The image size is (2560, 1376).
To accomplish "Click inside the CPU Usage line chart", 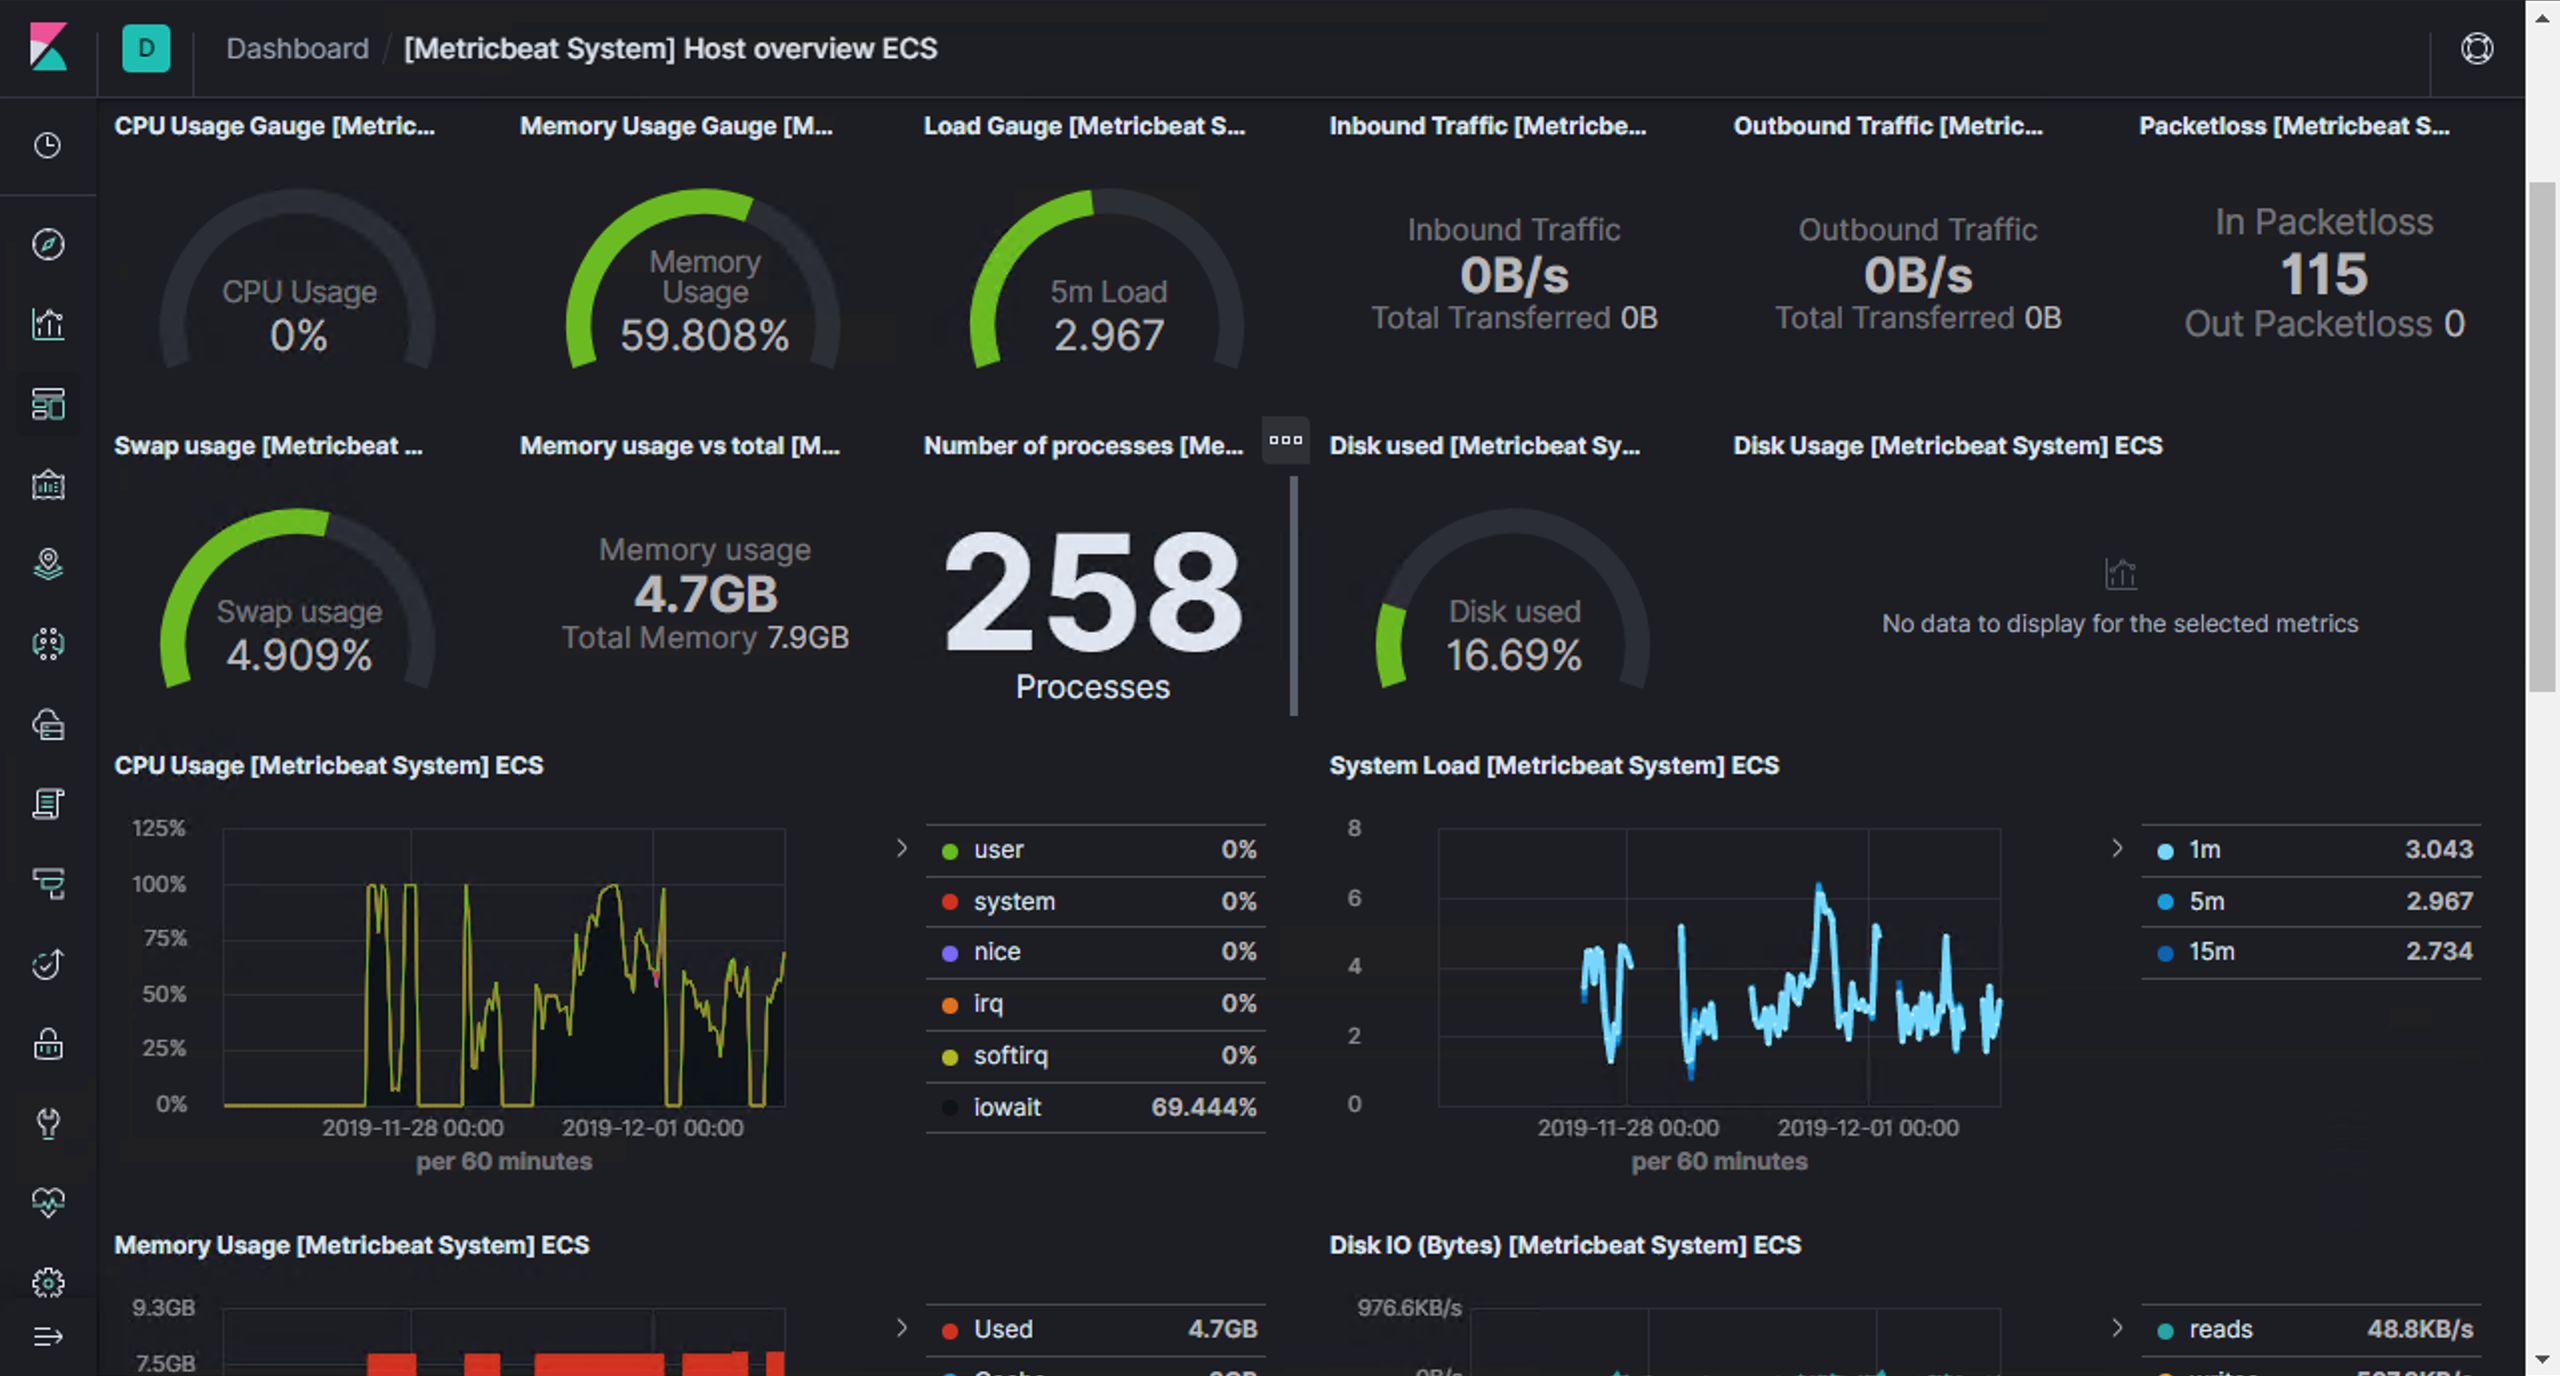I will pos(504,967).
